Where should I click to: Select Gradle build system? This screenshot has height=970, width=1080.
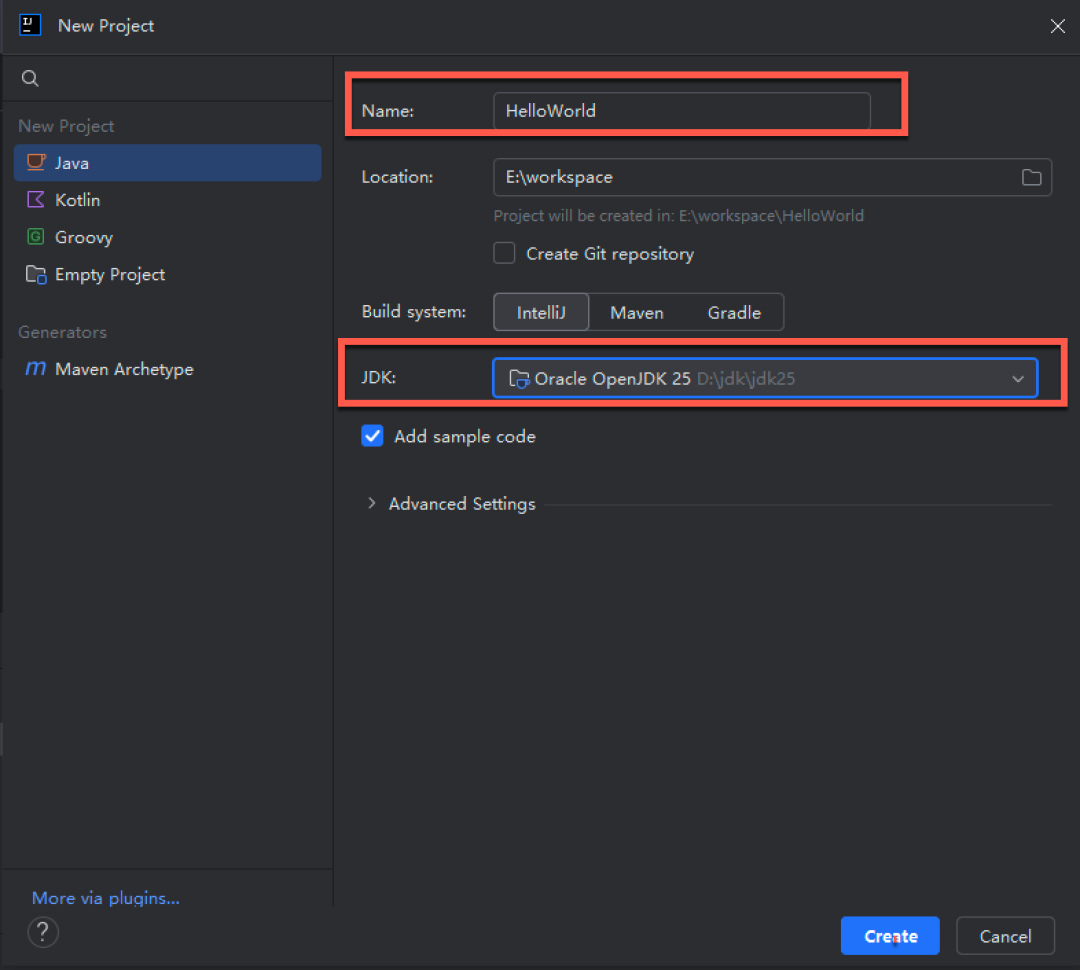(734, 312)
